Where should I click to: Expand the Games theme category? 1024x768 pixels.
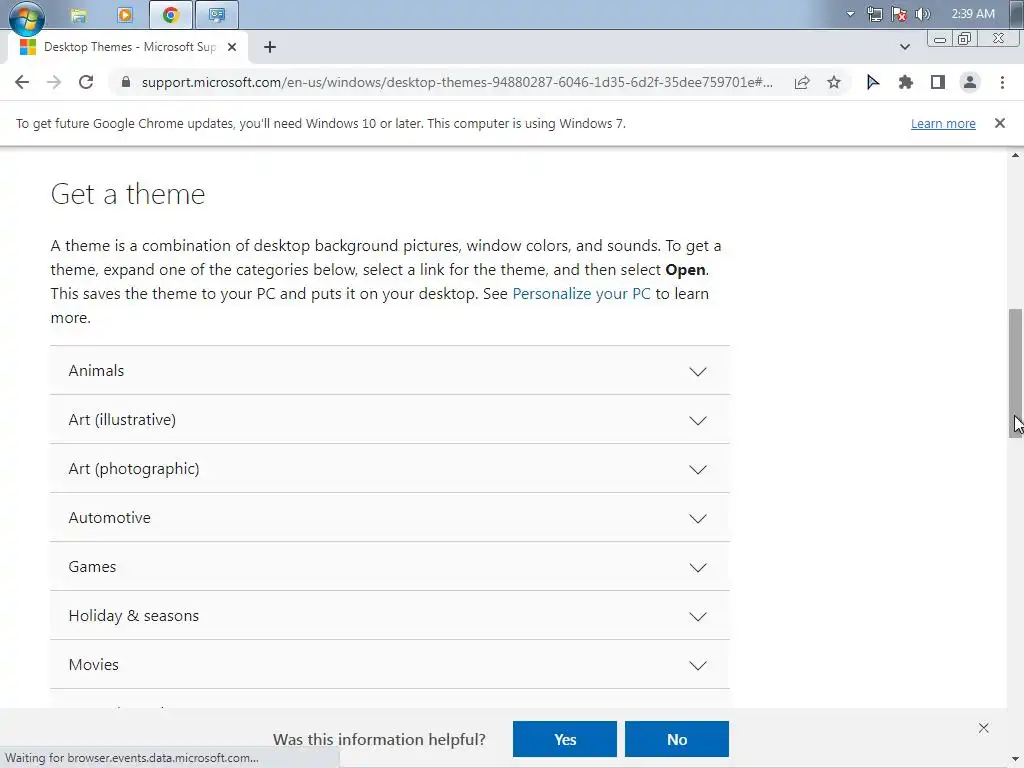pos(390,566)
